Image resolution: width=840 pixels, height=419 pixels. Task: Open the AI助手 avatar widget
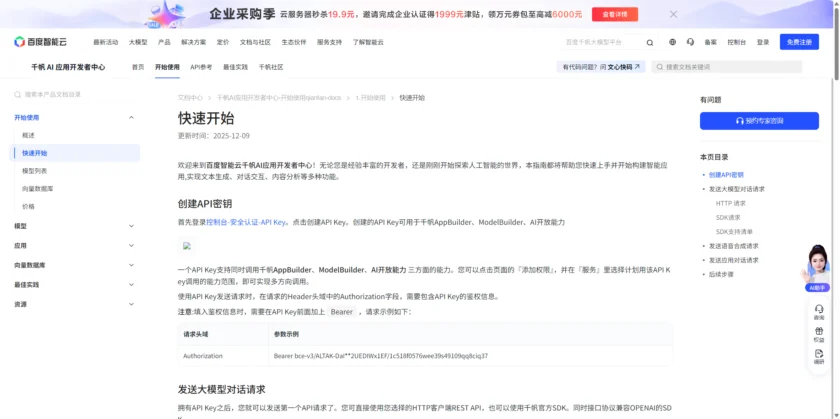click(817, 268)
